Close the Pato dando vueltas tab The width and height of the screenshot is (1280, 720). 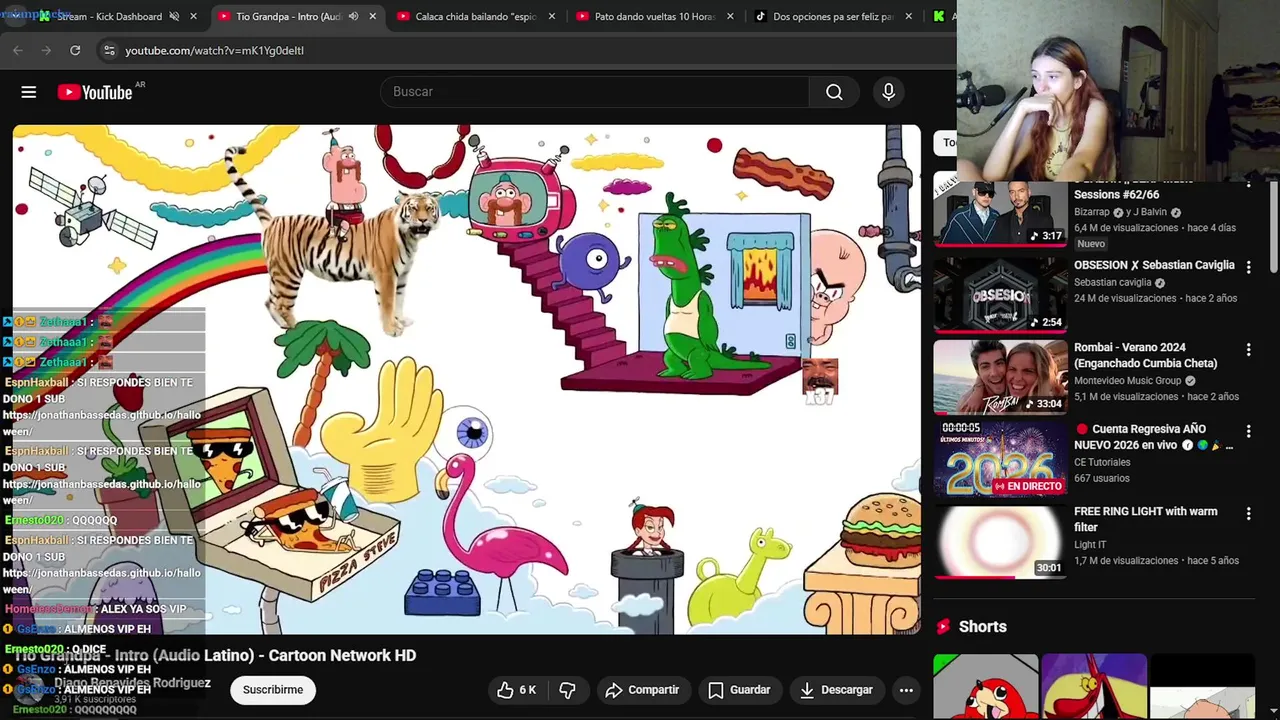(x=730, y=16)
